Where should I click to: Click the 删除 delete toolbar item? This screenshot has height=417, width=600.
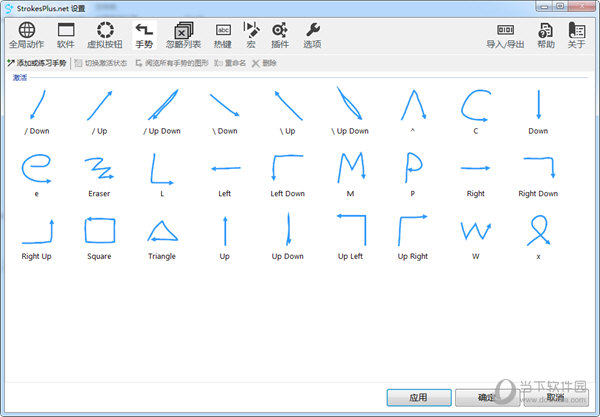coord(264,63)
